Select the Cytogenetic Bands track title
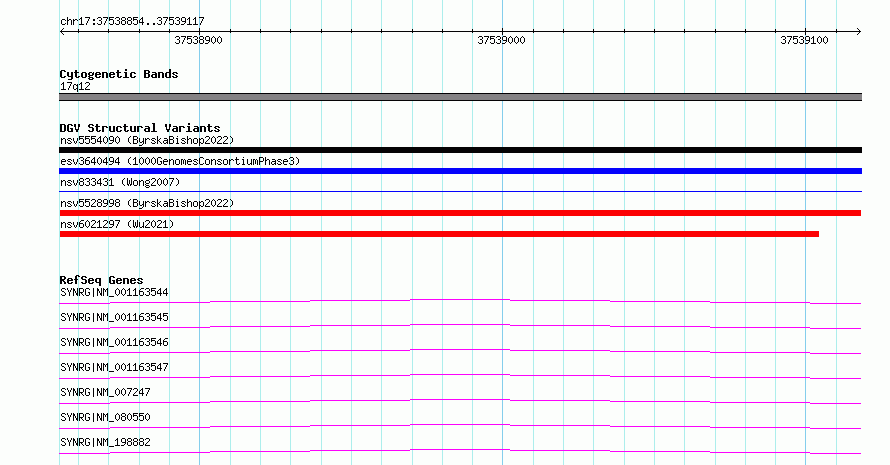890x465 pixels. pyautogui.click(x=119, y=74)
